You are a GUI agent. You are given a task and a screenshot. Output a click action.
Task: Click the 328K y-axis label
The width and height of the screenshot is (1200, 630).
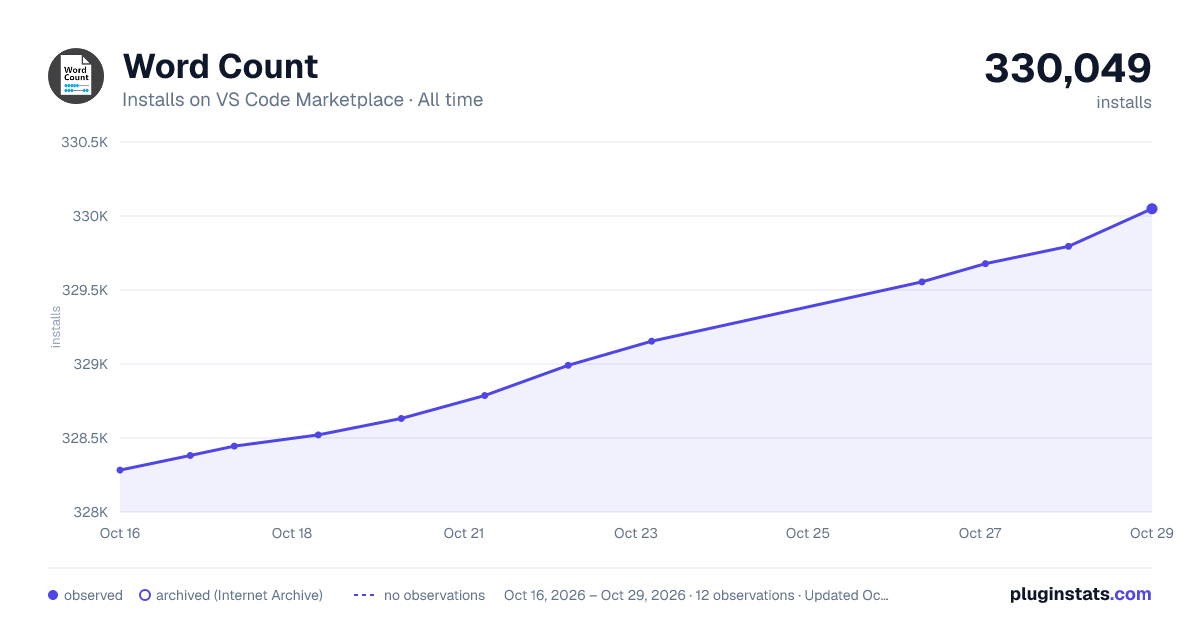[89, 512]
